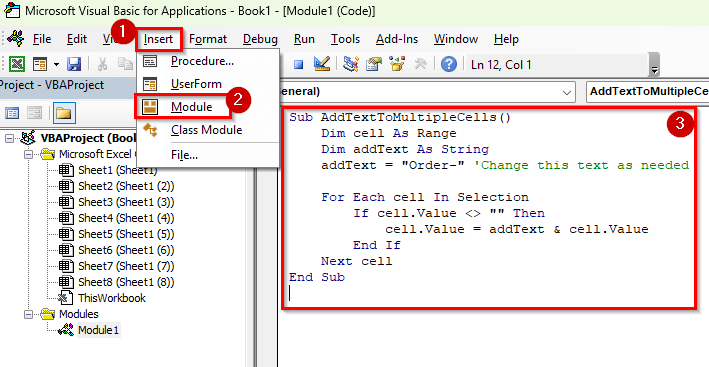Choose Class Module from Insert menu
This screenshot has width=709, height=367.
pos(208,130)
